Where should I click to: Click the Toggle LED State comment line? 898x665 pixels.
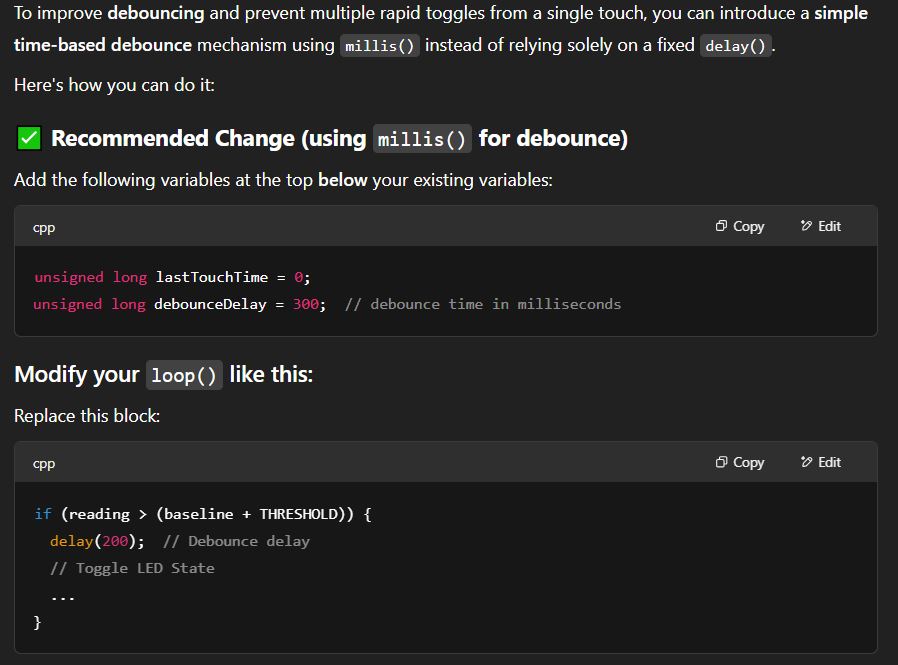(x=132, y=568)
